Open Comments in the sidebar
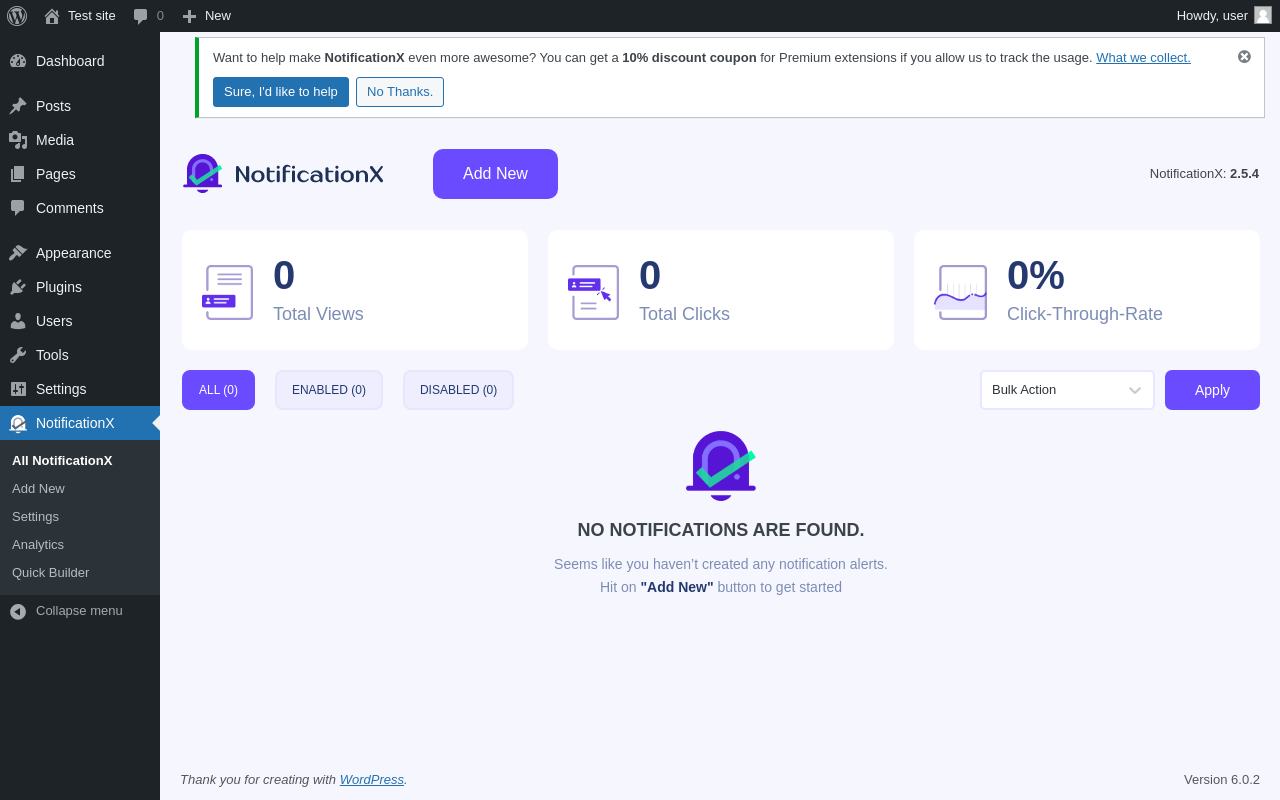This screenshot has width=1280, height=800. [80, 208]
